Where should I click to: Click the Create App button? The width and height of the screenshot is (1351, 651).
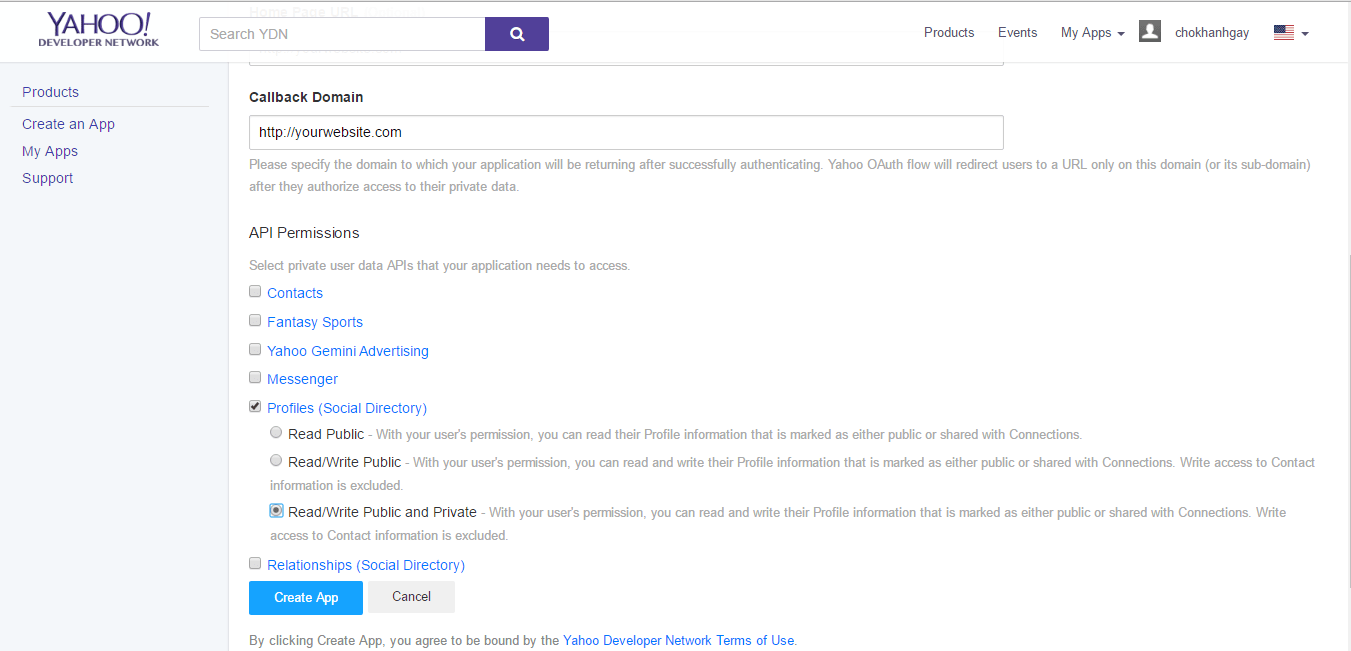[305, 597]
